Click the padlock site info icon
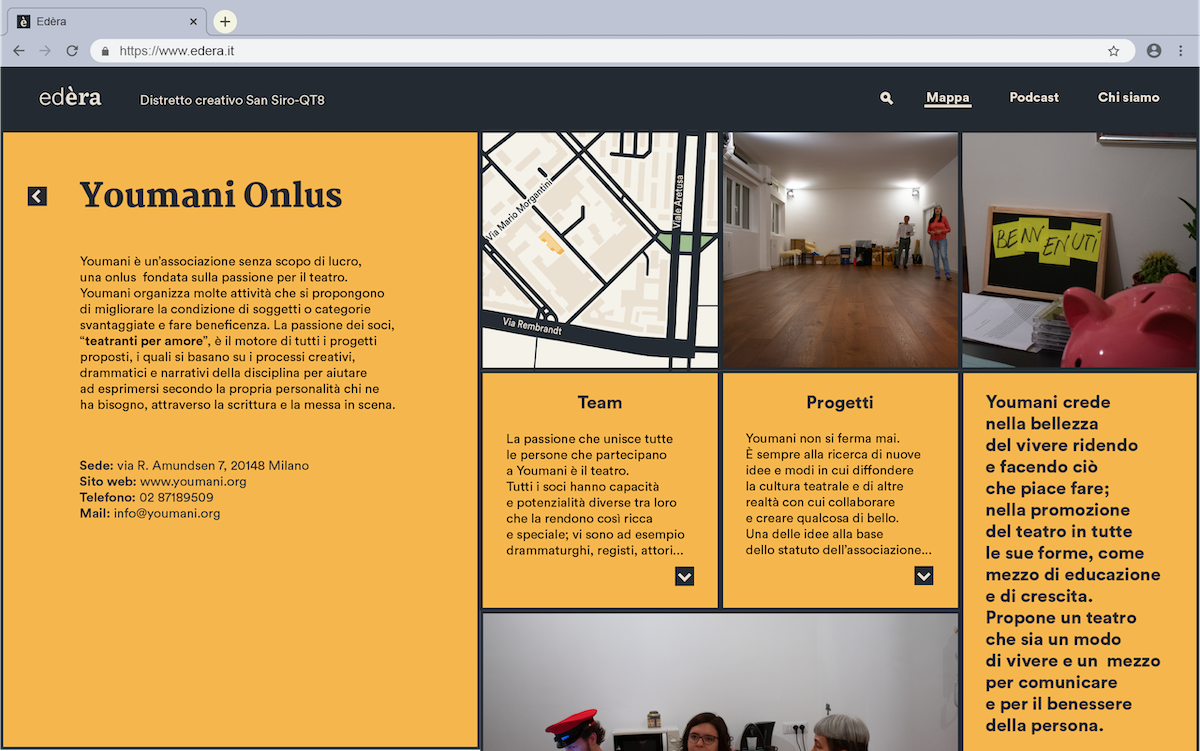The image size is (1200, 751). (x=104, y=50)
